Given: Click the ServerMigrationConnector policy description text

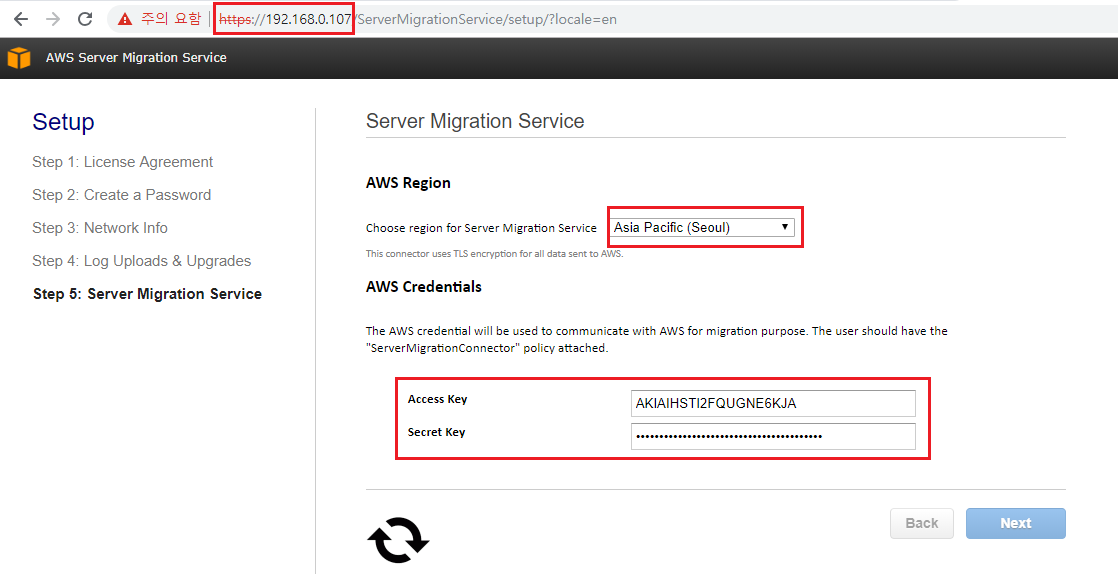Looking at the screenshot, I should [x=657, y=340].
